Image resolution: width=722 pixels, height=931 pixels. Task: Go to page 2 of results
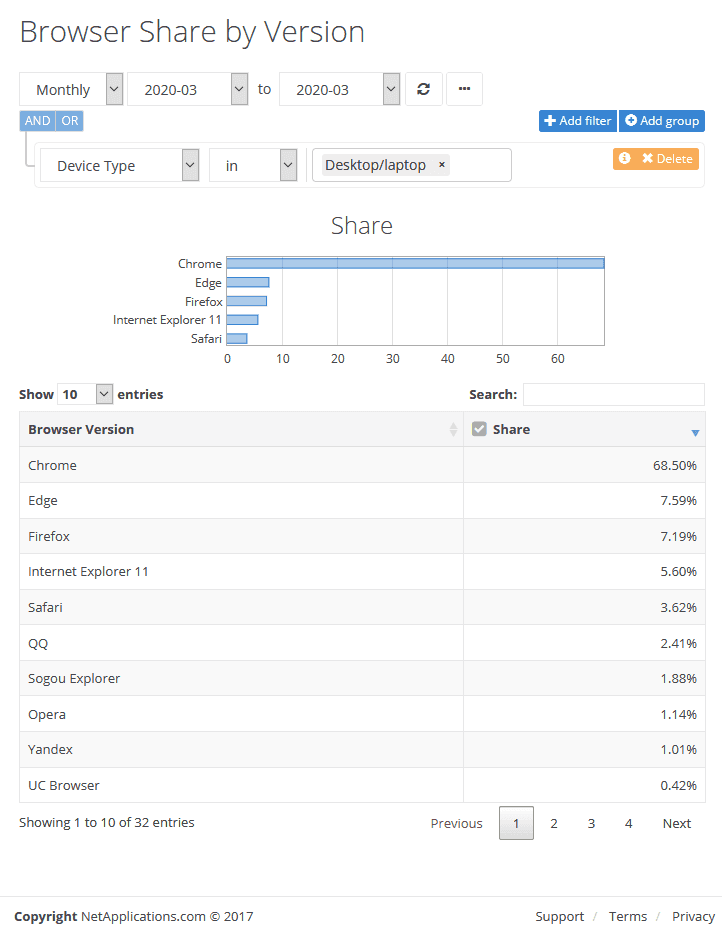554,823
